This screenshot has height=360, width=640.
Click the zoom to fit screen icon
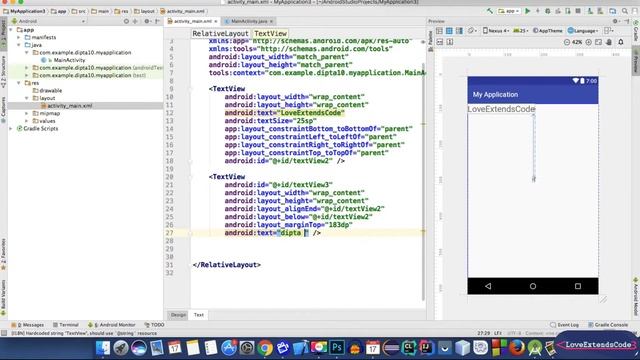[x=598, y=42]
